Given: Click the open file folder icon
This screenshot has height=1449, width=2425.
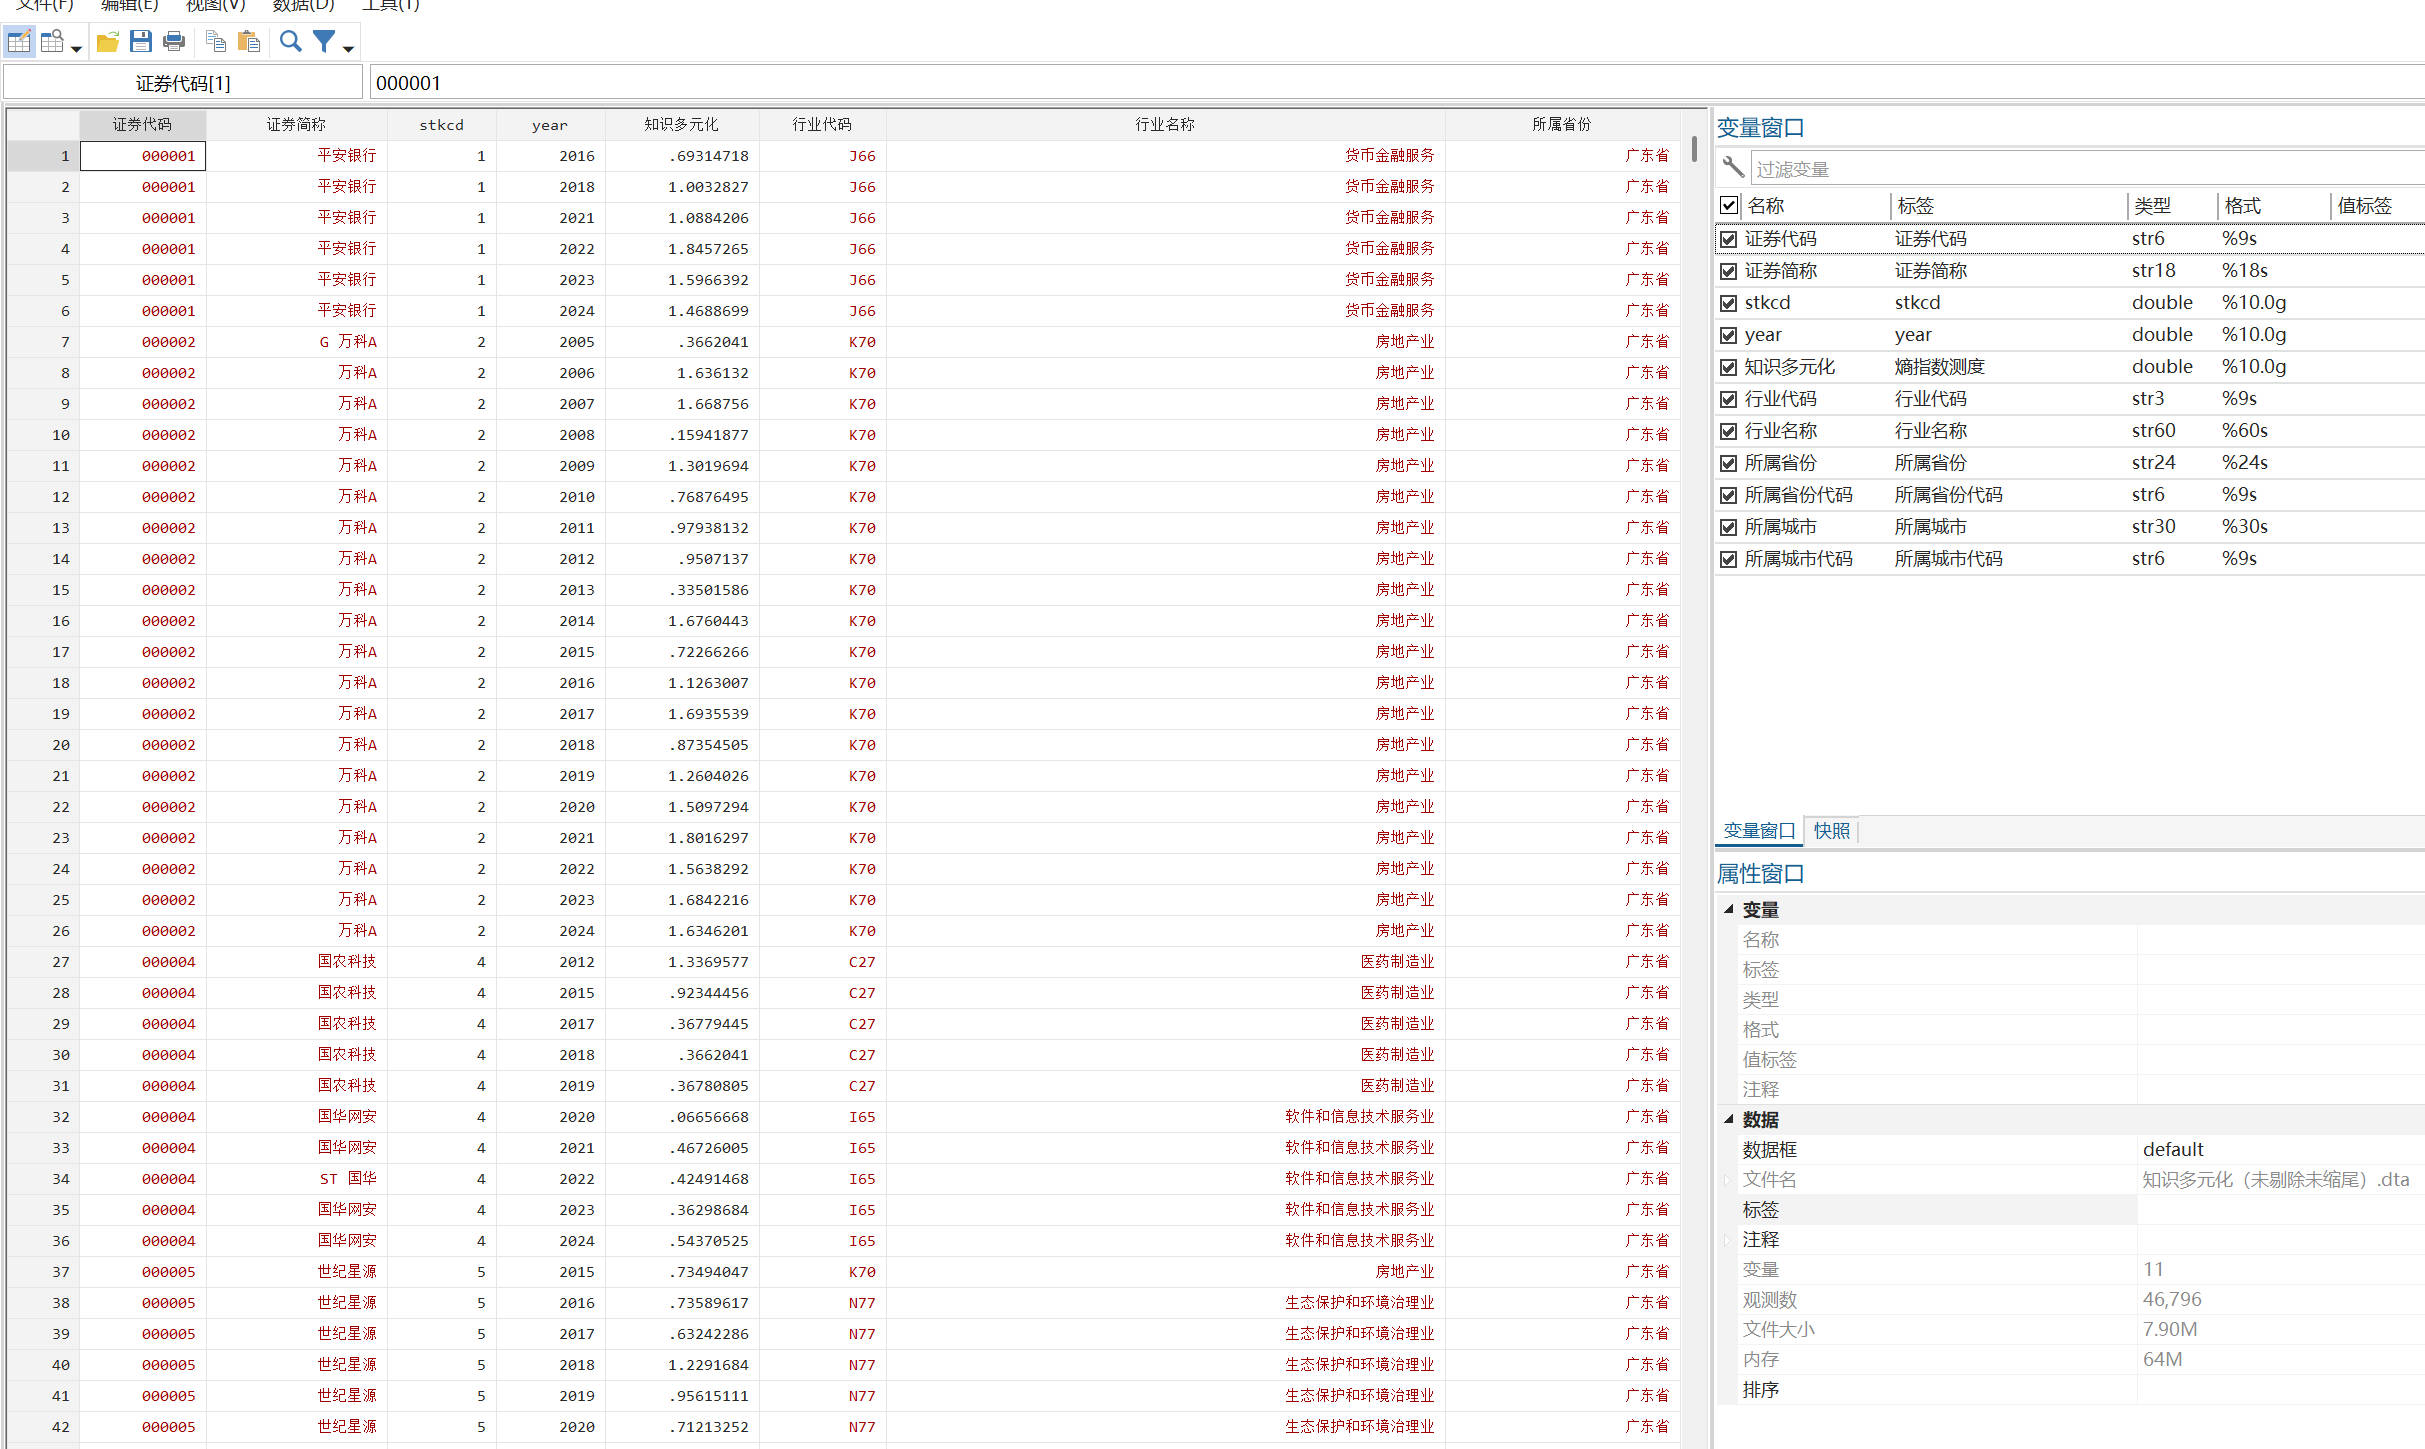Looking at the screenshot, I should click(x=108, y=42).
